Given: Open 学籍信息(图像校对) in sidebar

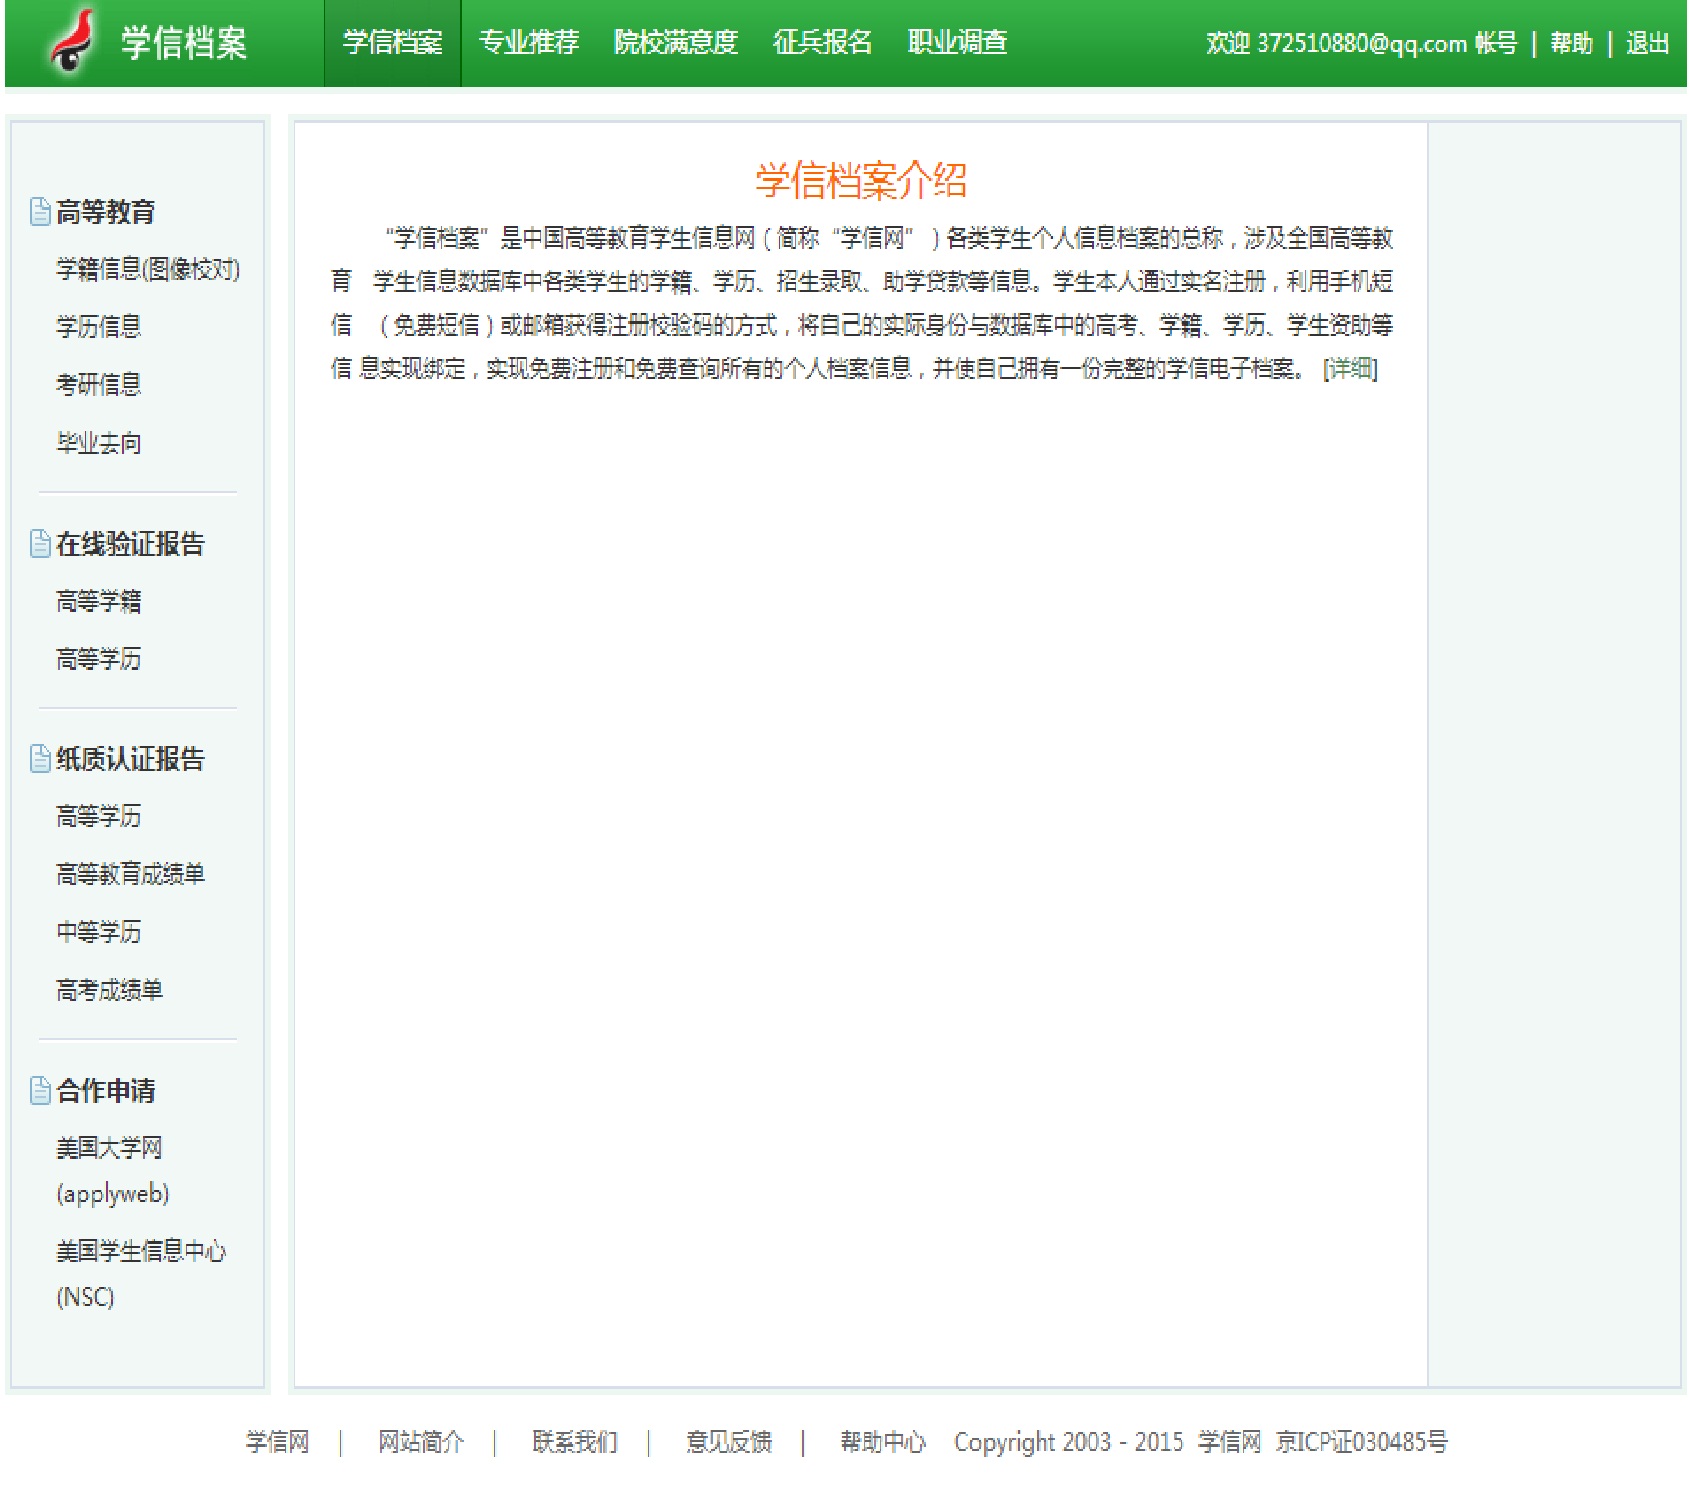Looking at the screenshot, I should (x=148, y=270).
